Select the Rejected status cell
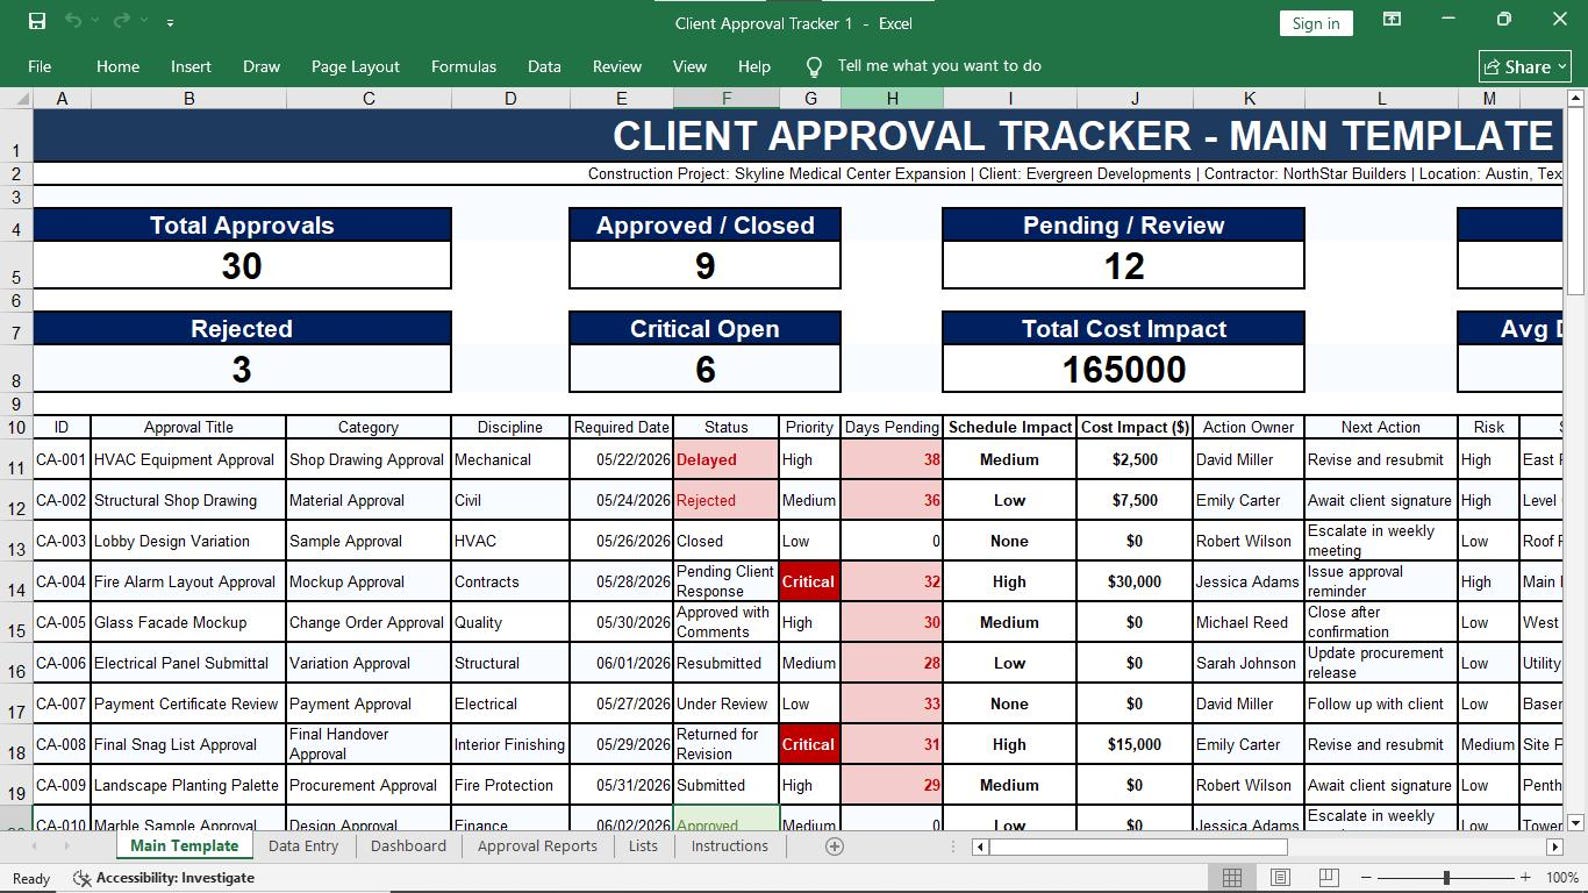Viewport: 1588px width, 893px height. (x=726, y=501)
